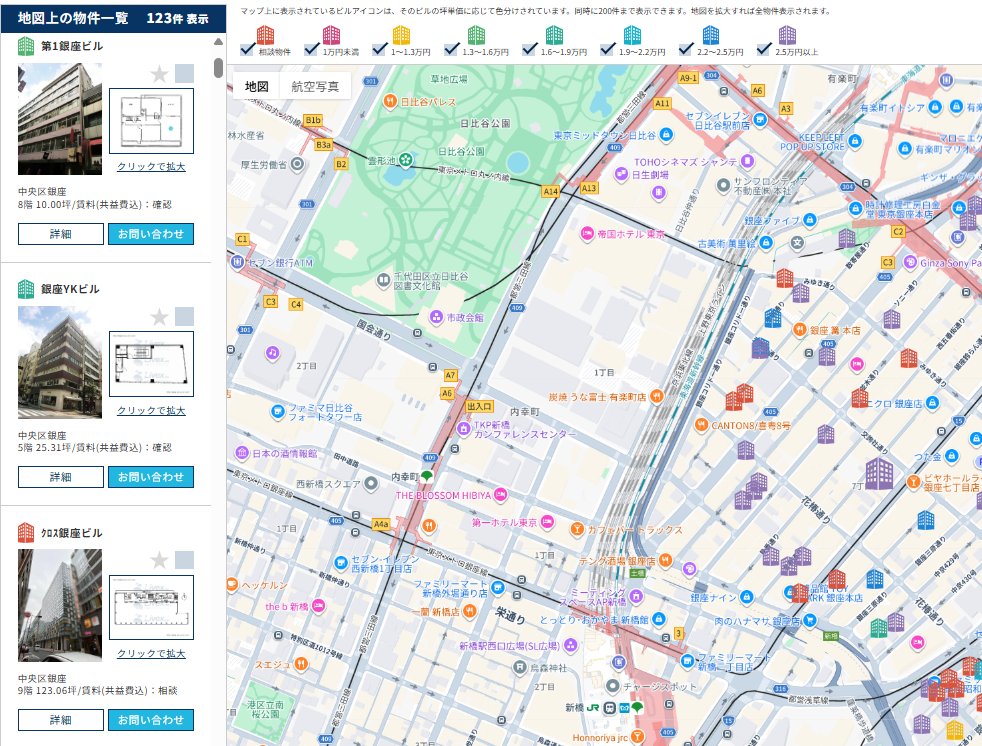The image size is (982, 746).
Task: Open the 第1銀座ビル building photo
Action: point(60,119)
